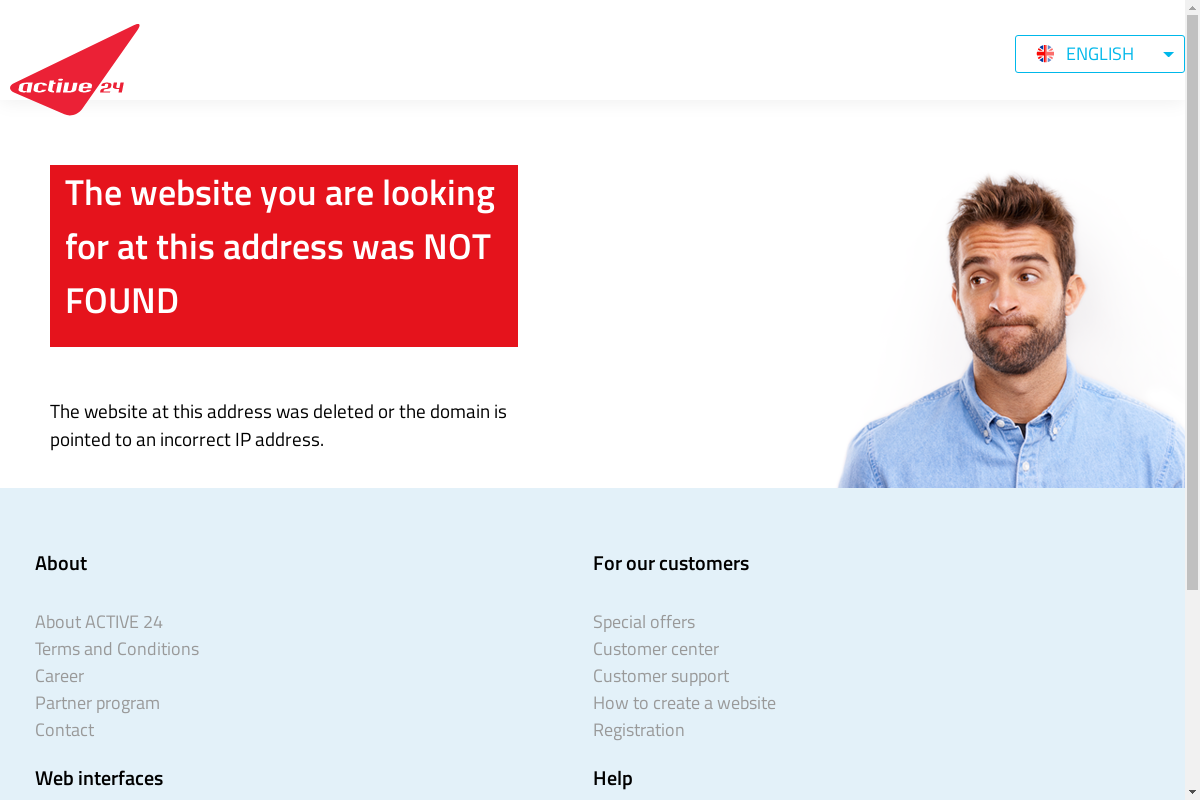Image resolution: width=1200 pixels, height=800 pixels.
Task: Click the Registration link
Action: click(x=639, y=730)
